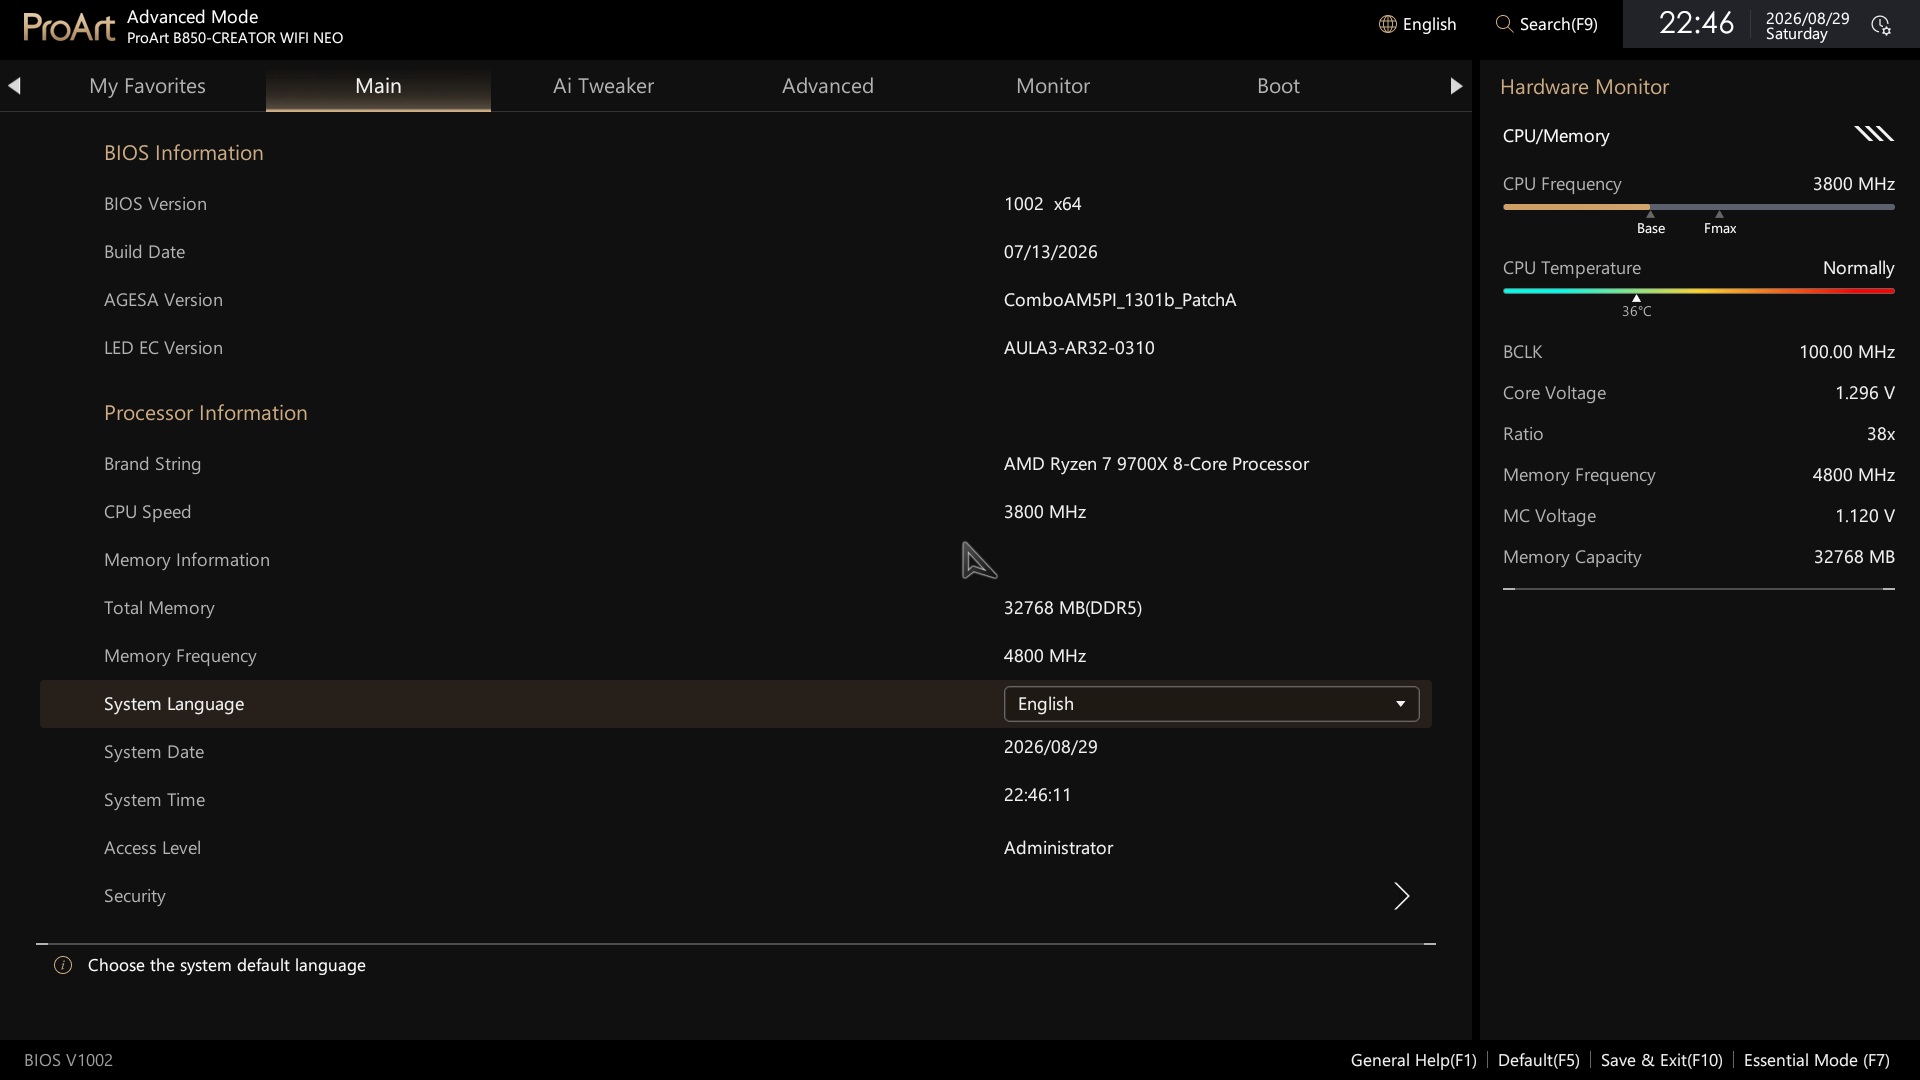Click the Search magnifier icon
This screenshot has width=1920, height=1080.
point(1503,24)
